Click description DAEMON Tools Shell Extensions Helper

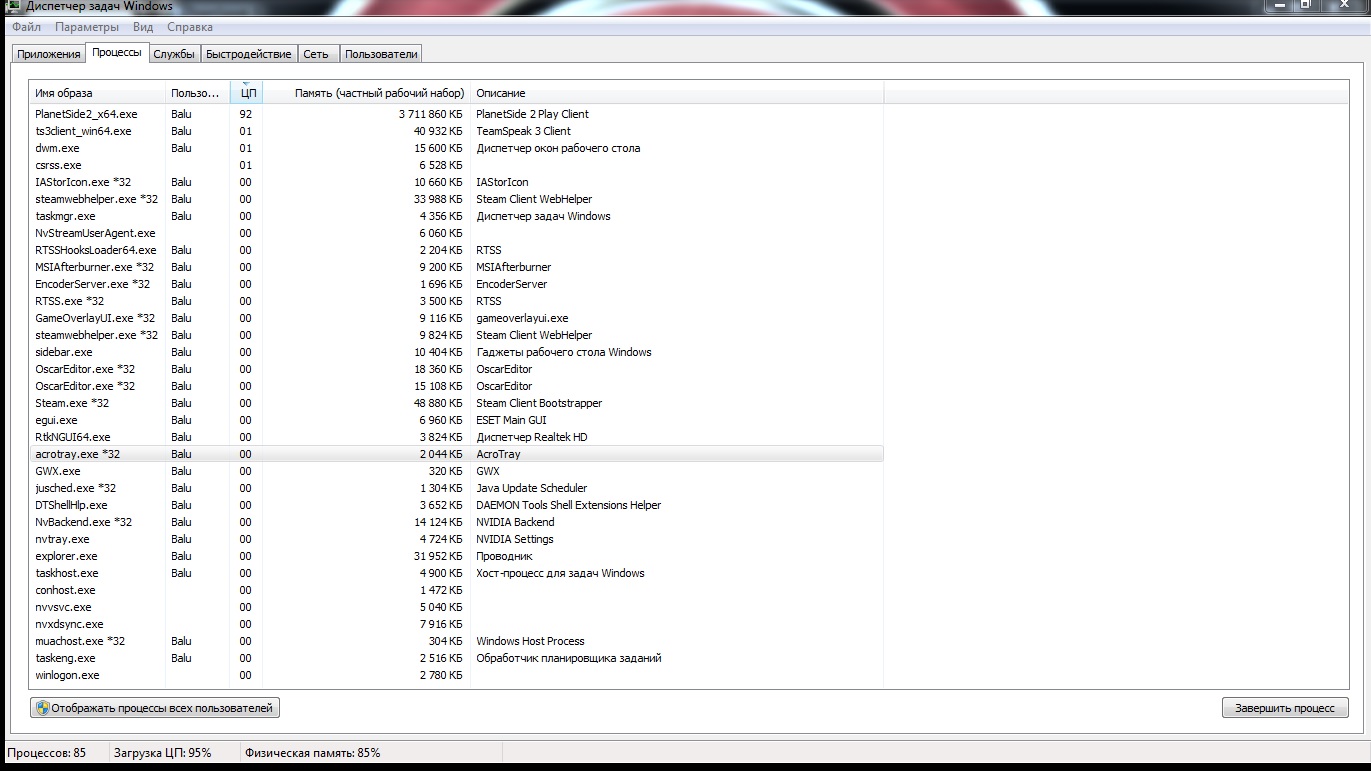click(x=568, y=505)
